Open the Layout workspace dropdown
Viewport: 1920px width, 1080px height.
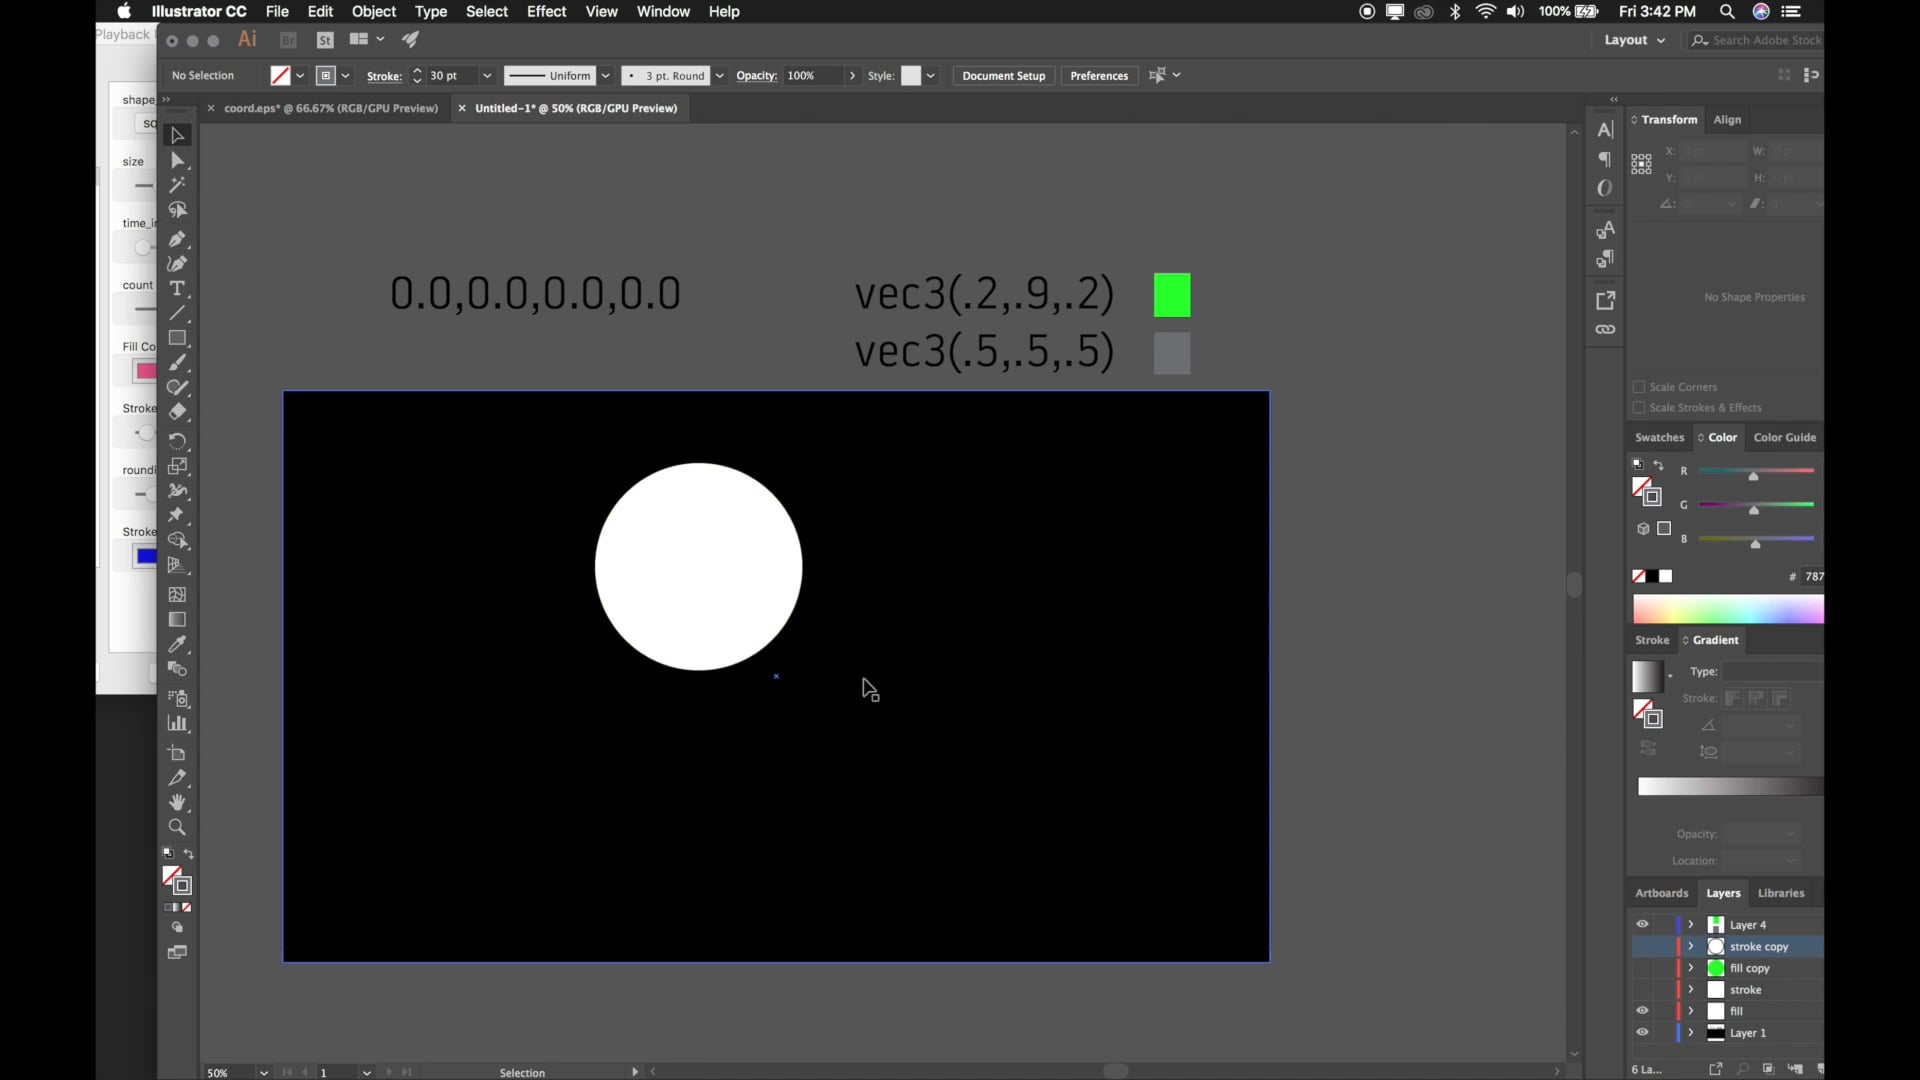click(1634, 40)
